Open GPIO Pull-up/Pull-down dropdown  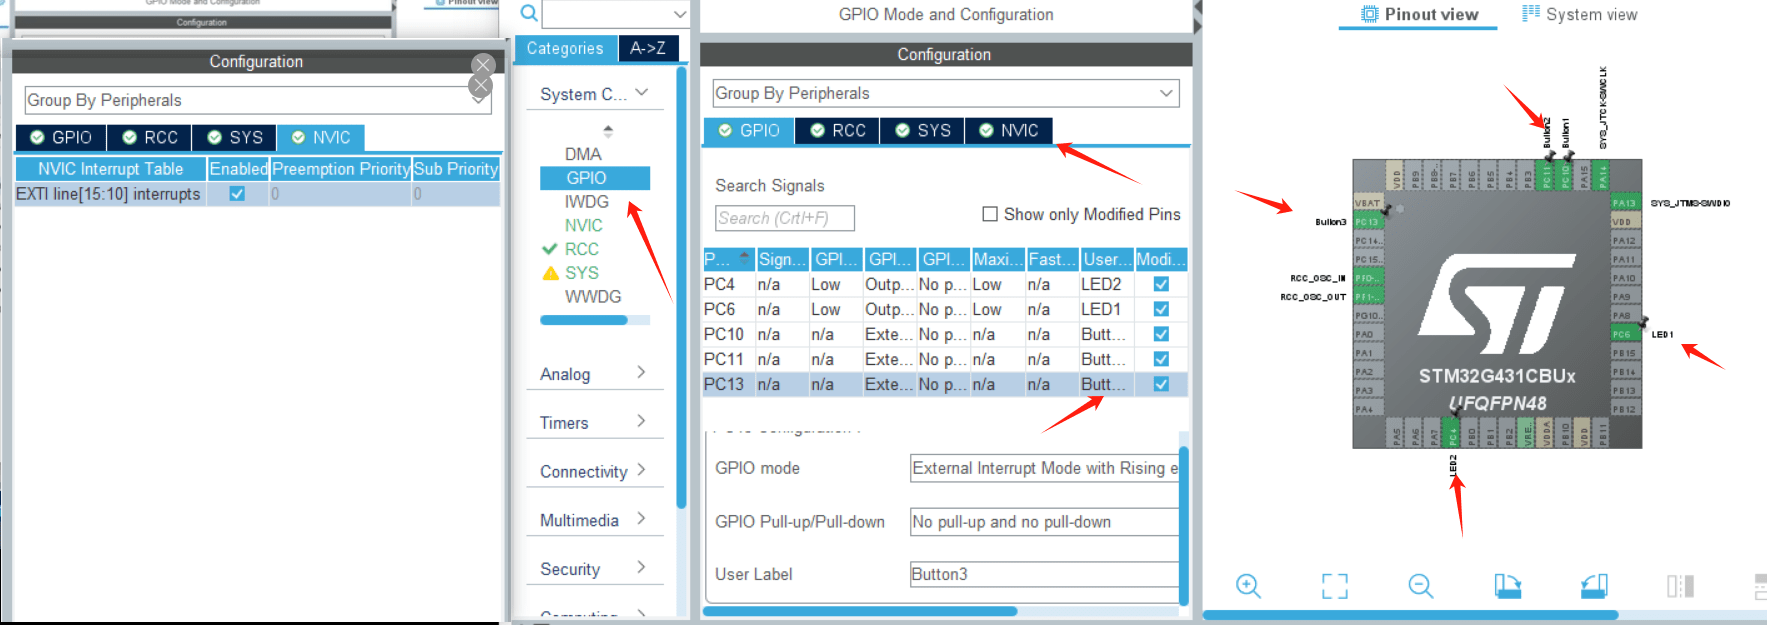pyautogui.click(x=1045, y=522)
